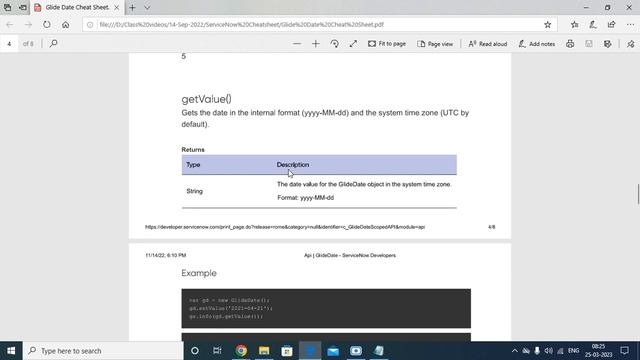Image resolution: width=640 pixels, height=360 pixels.
Task: Open the favorites hub
Action: point(575,24)
